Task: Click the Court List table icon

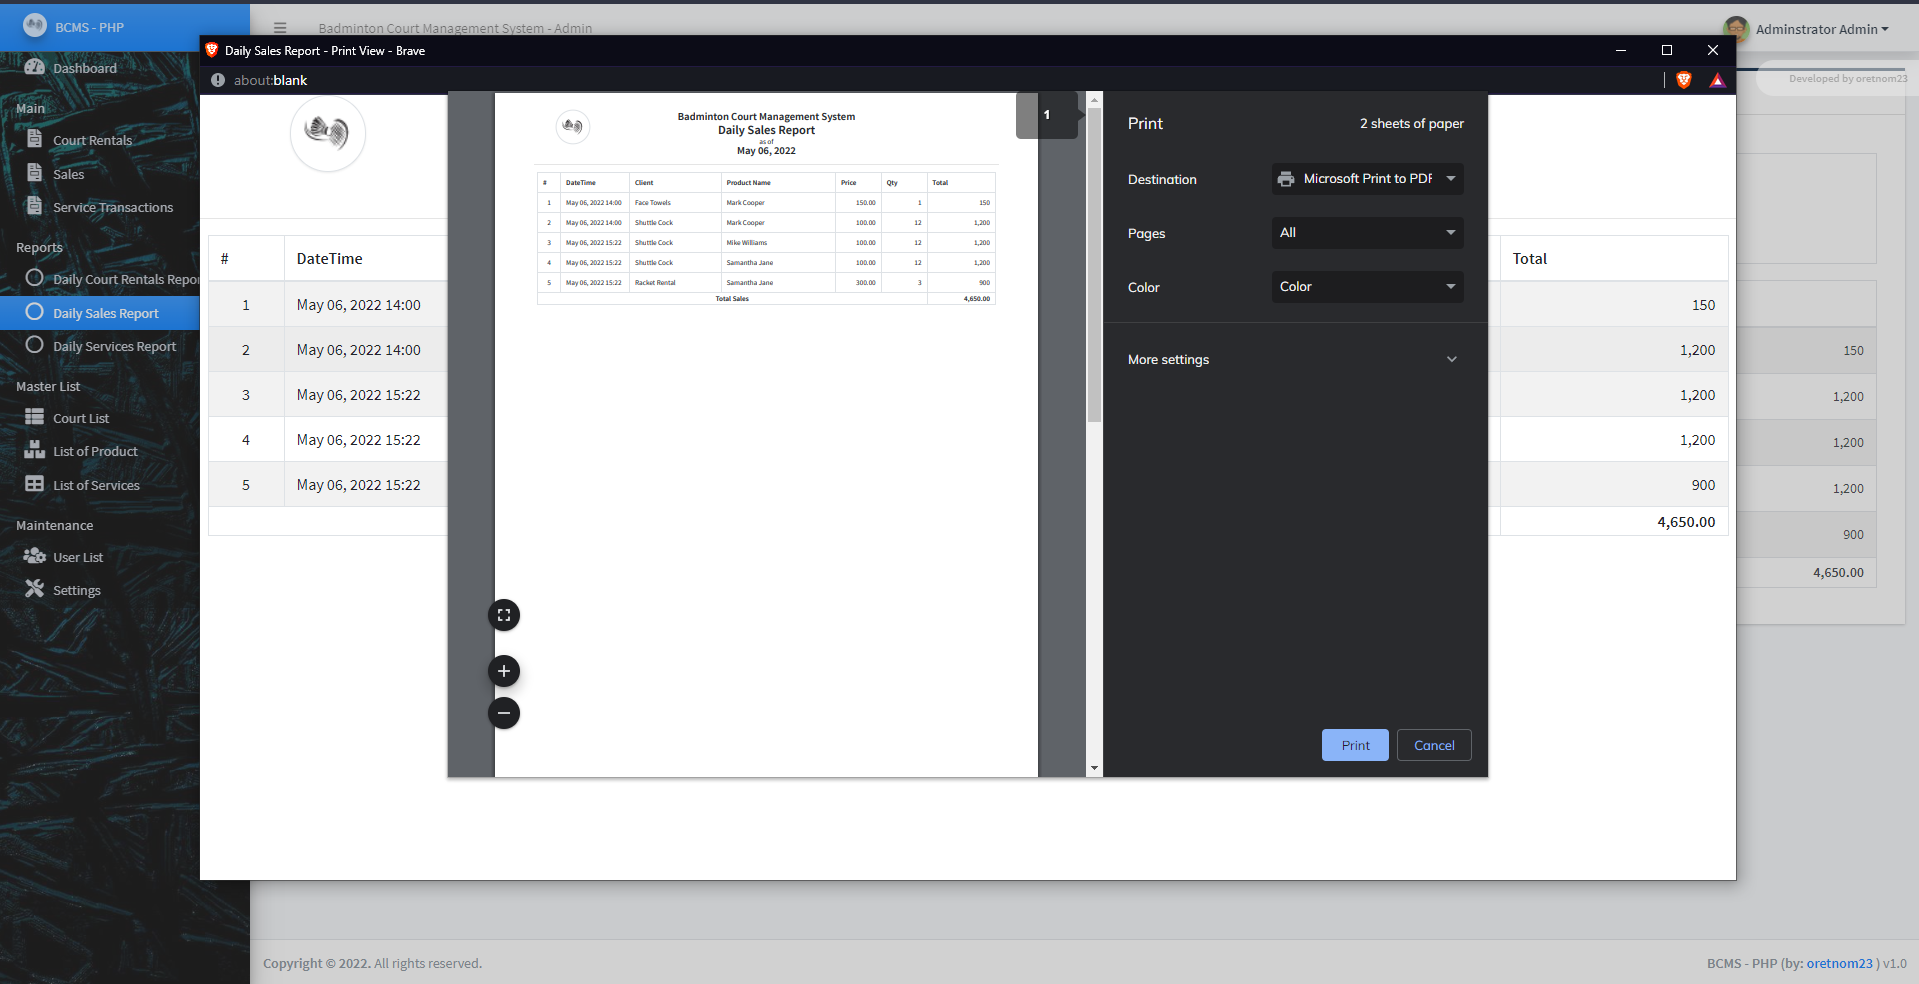Action: 35,417
